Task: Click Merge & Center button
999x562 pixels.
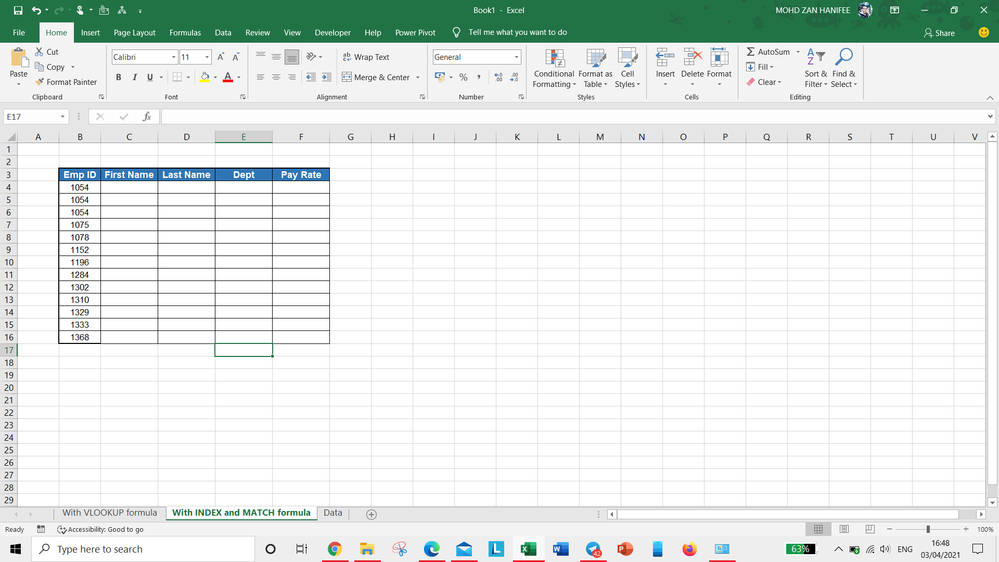Action: (376, 77)
